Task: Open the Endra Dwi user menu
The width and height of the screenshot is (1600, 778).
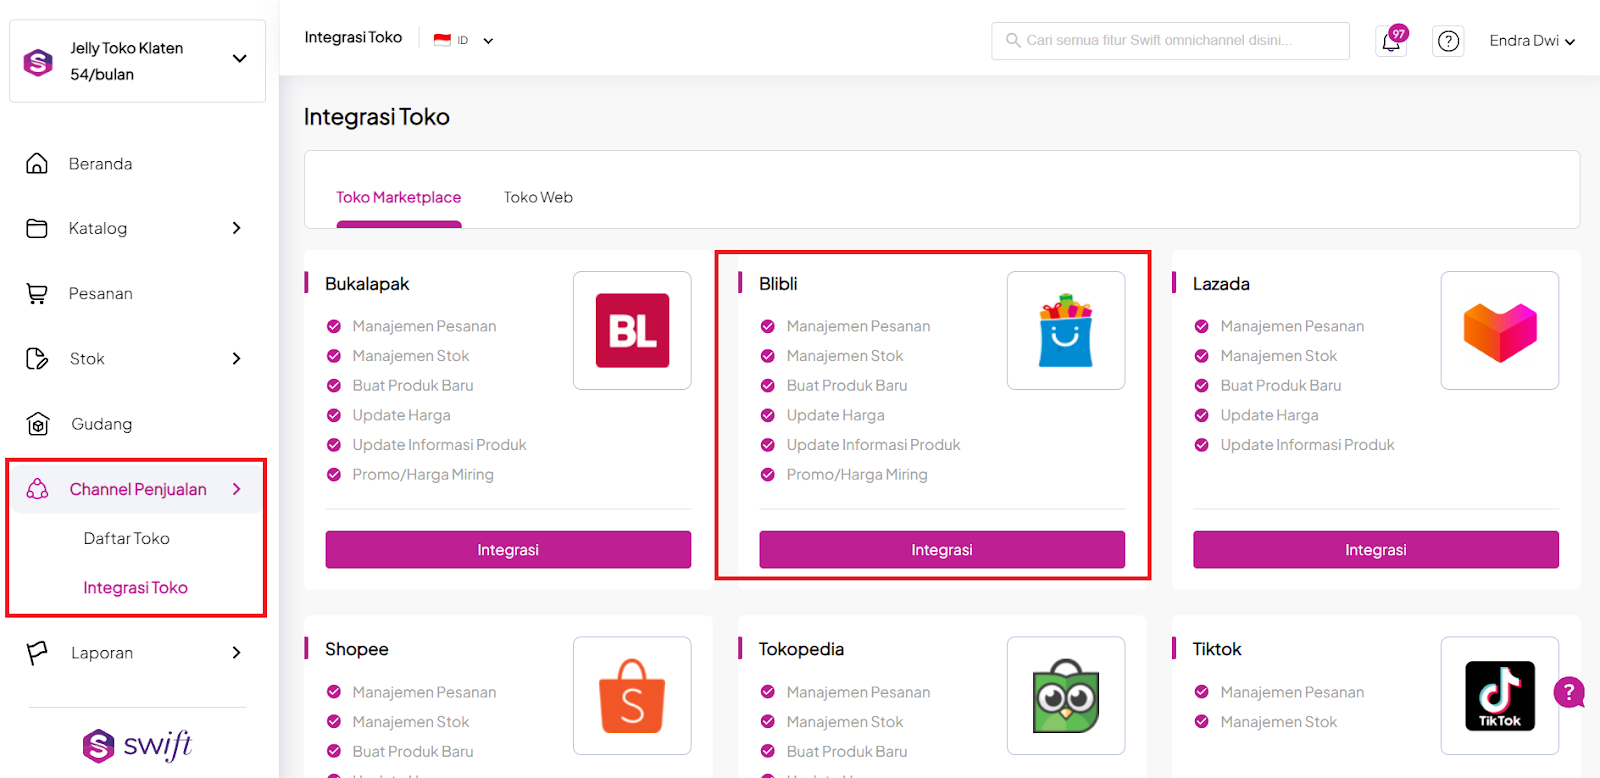Action: [x=1532, y=41]
